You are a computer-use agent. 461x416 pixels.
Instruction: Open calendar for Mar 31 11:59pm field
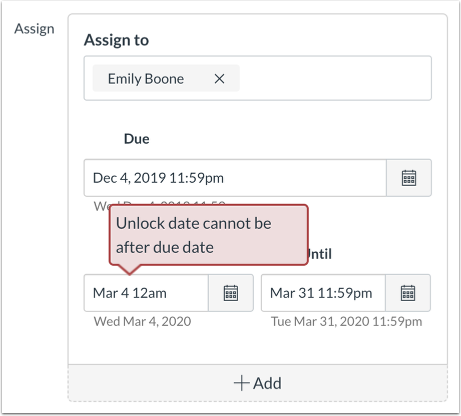click(x=408, y=293)
